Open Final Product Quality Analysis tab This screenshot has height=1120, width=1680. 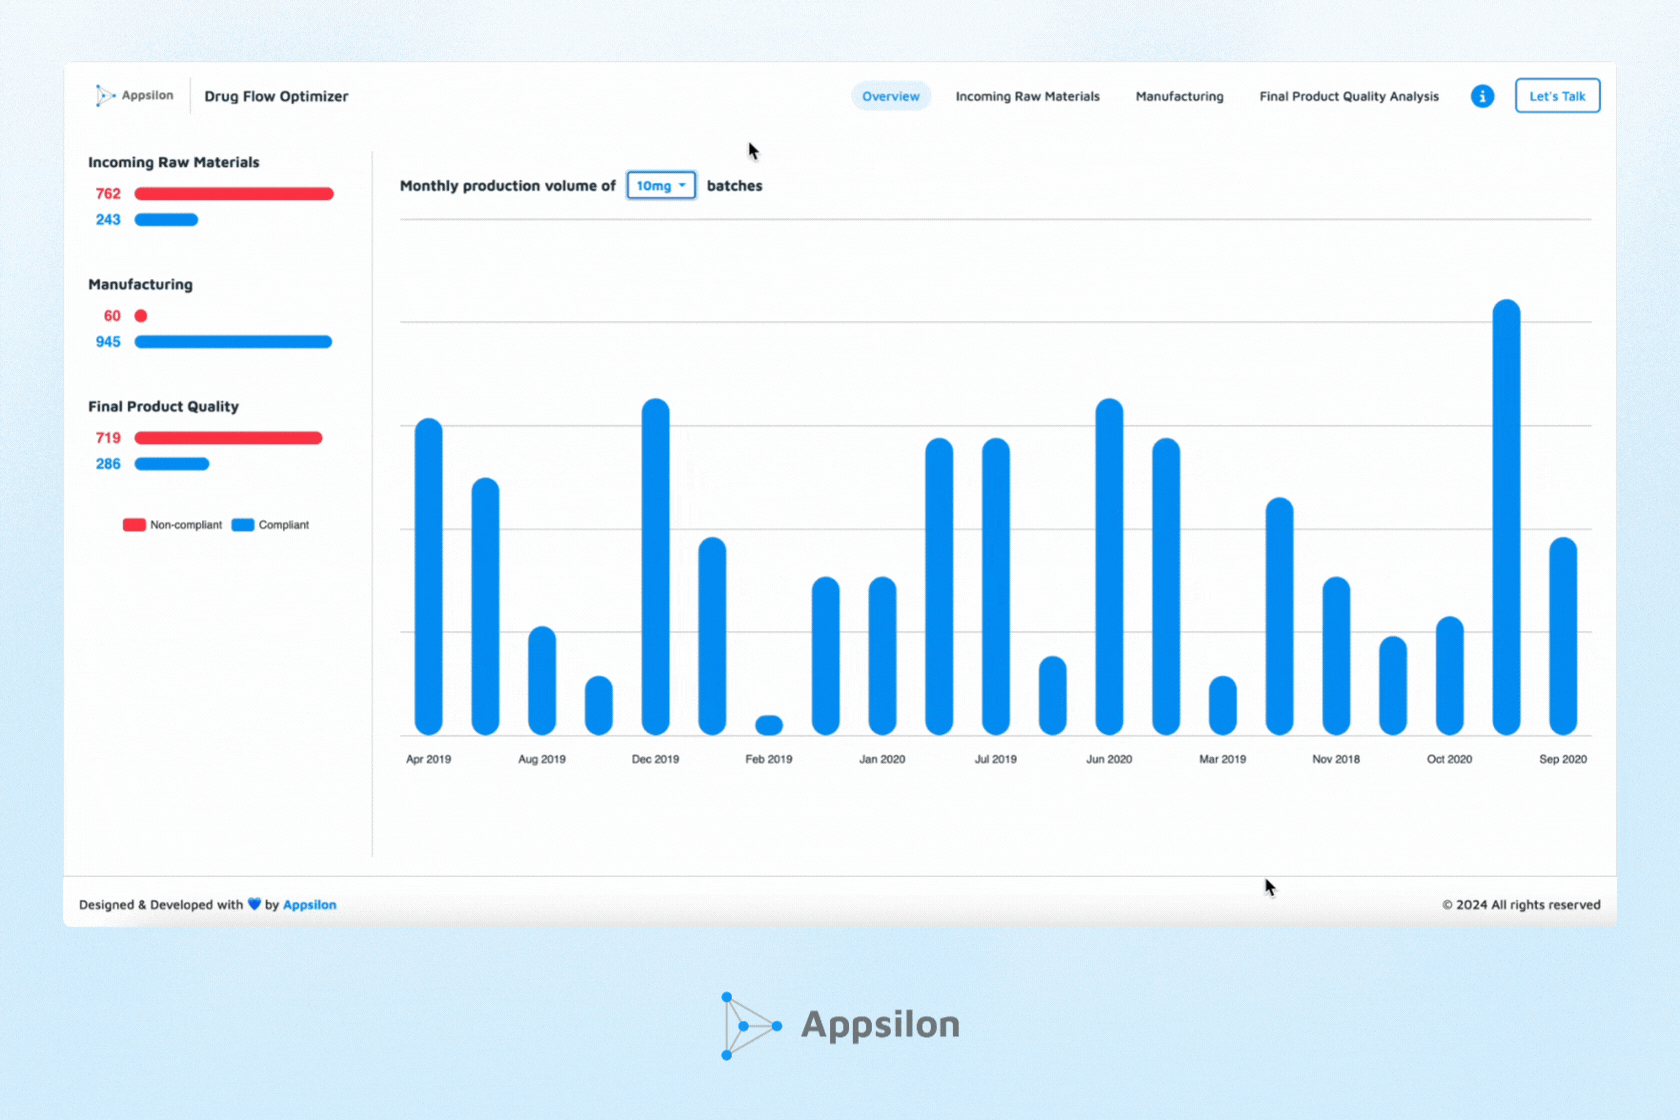(x=1348, y=97)
